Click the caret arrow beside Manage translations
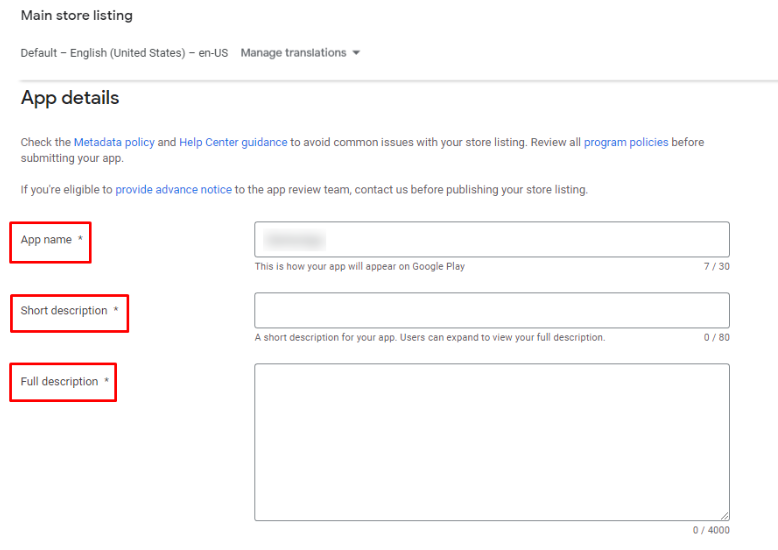 (x=356, y=53)
